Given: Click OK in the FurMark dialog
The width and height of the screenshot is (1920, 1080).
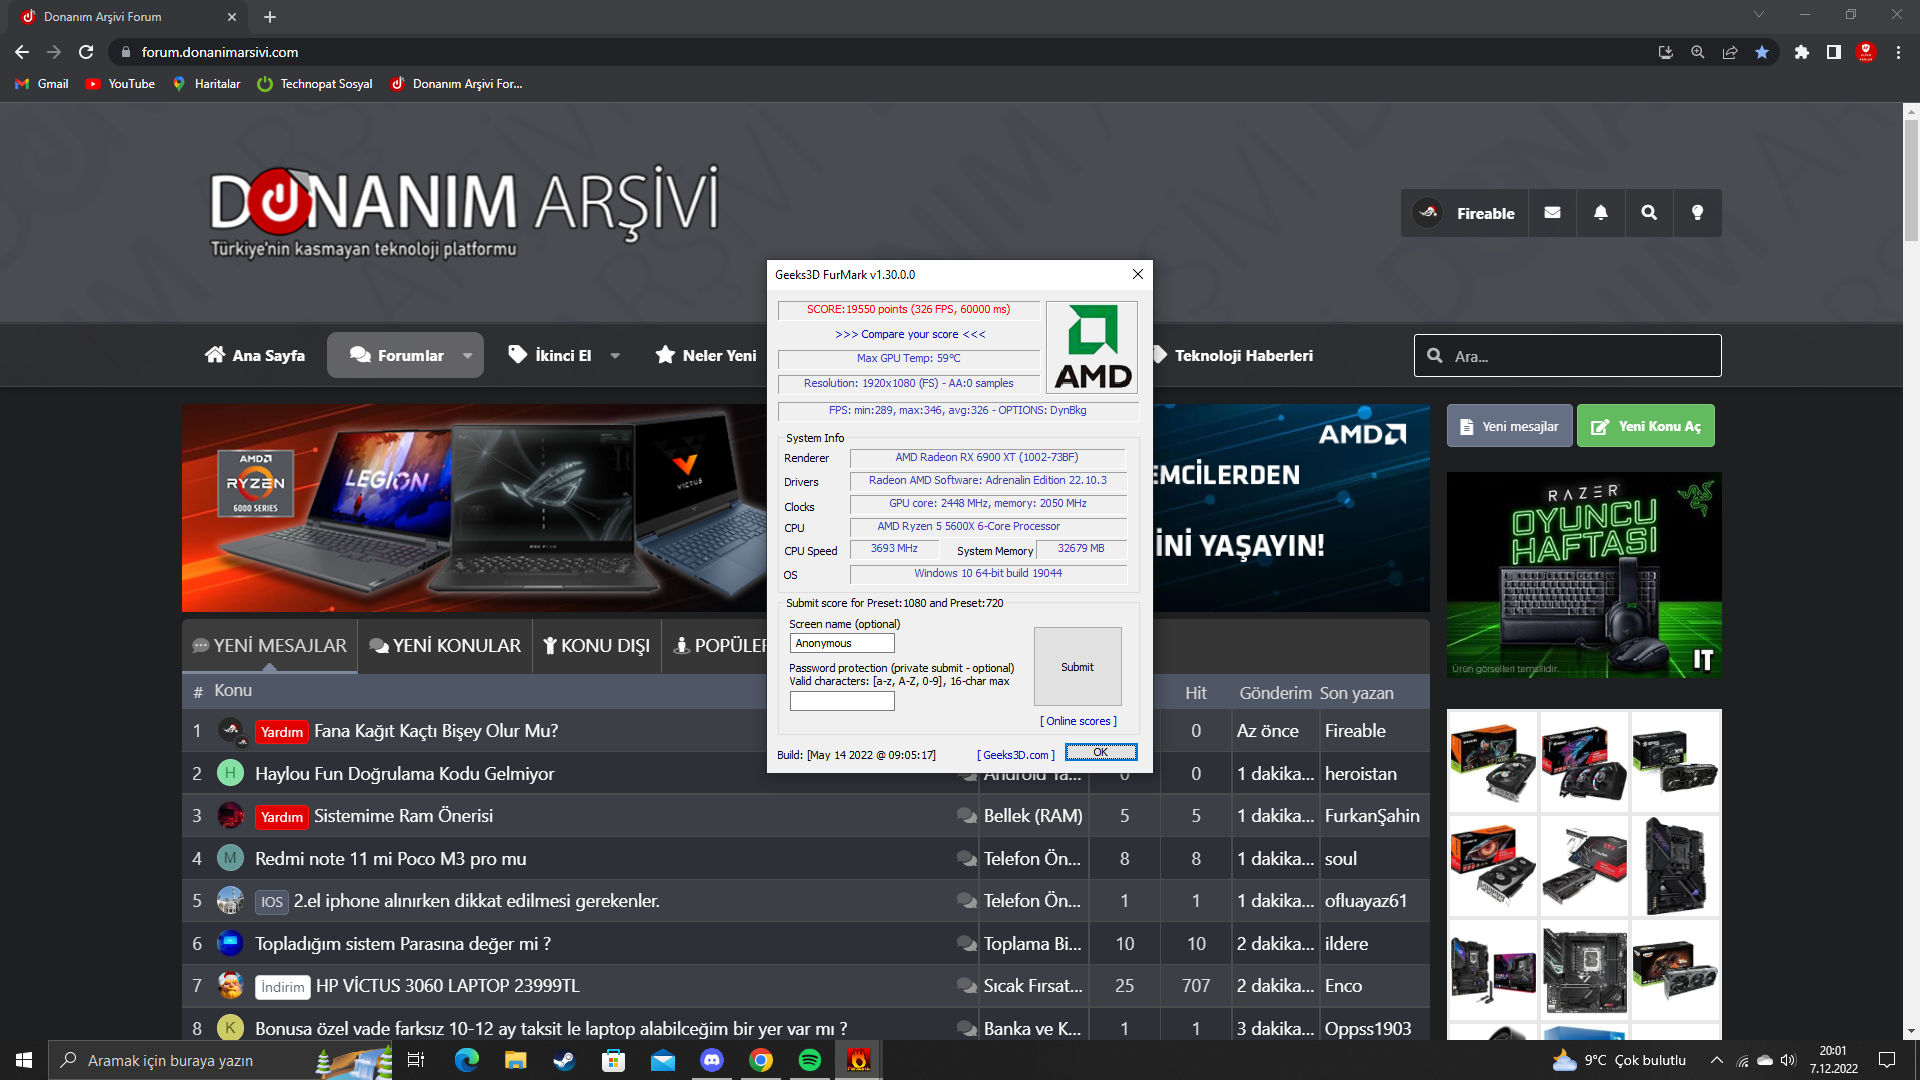Looking at the screenshot, I should coord(1100,752).
